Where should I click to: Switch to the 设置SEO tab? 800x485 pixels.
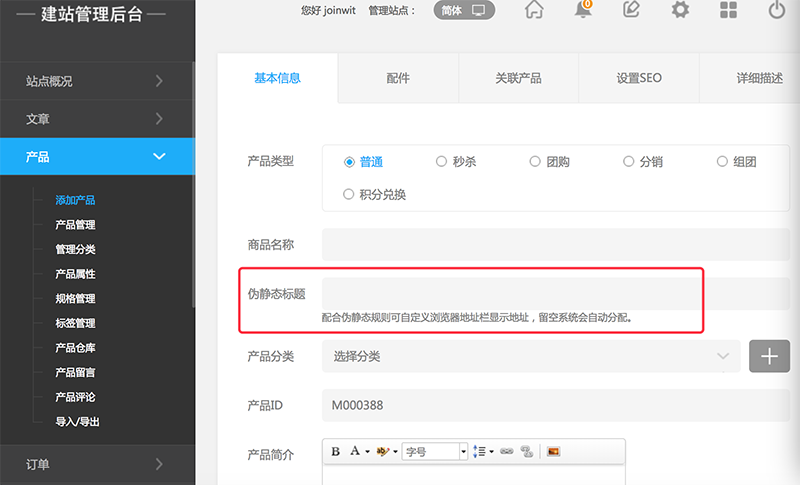639,78
